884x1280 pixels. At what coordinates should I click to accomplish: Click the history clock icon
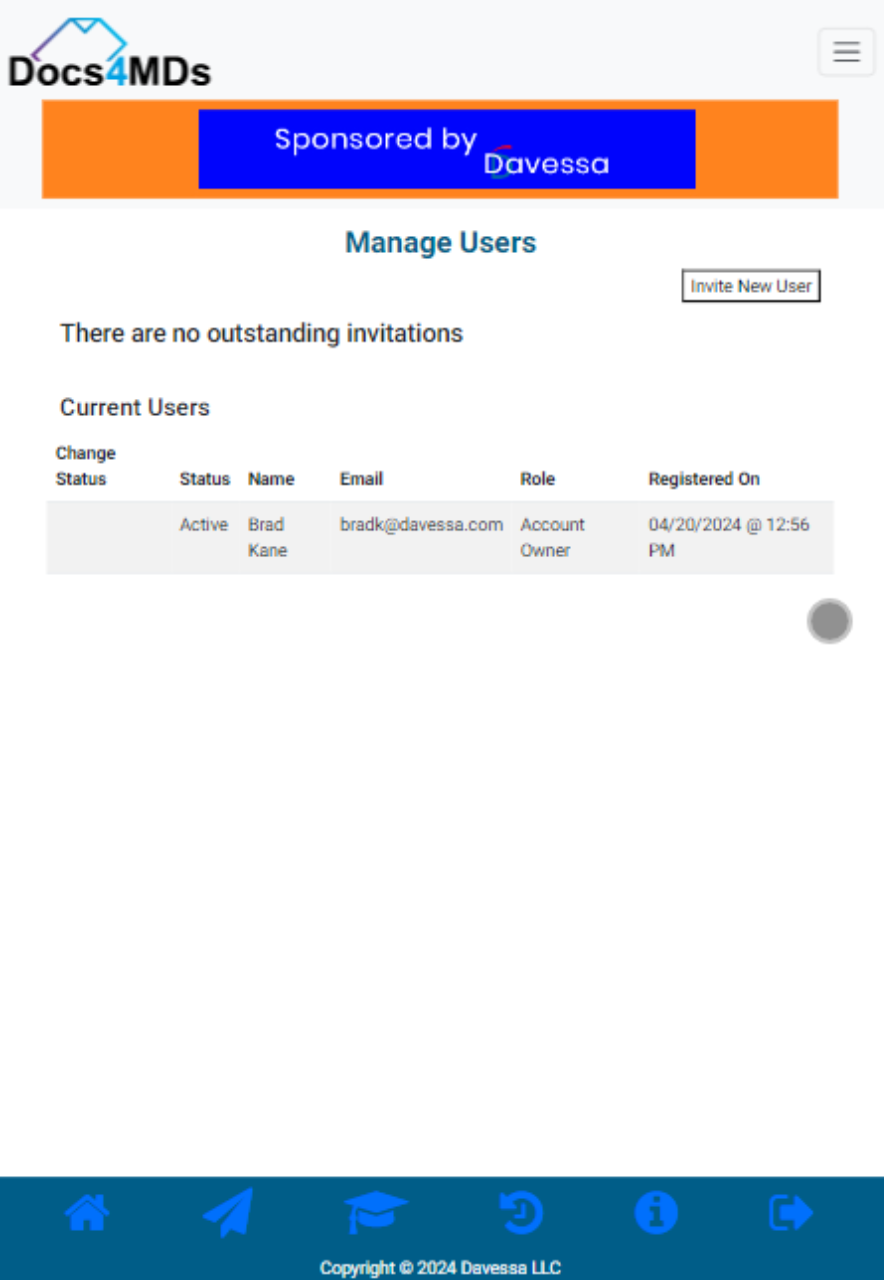click(x=520, y=1211)
